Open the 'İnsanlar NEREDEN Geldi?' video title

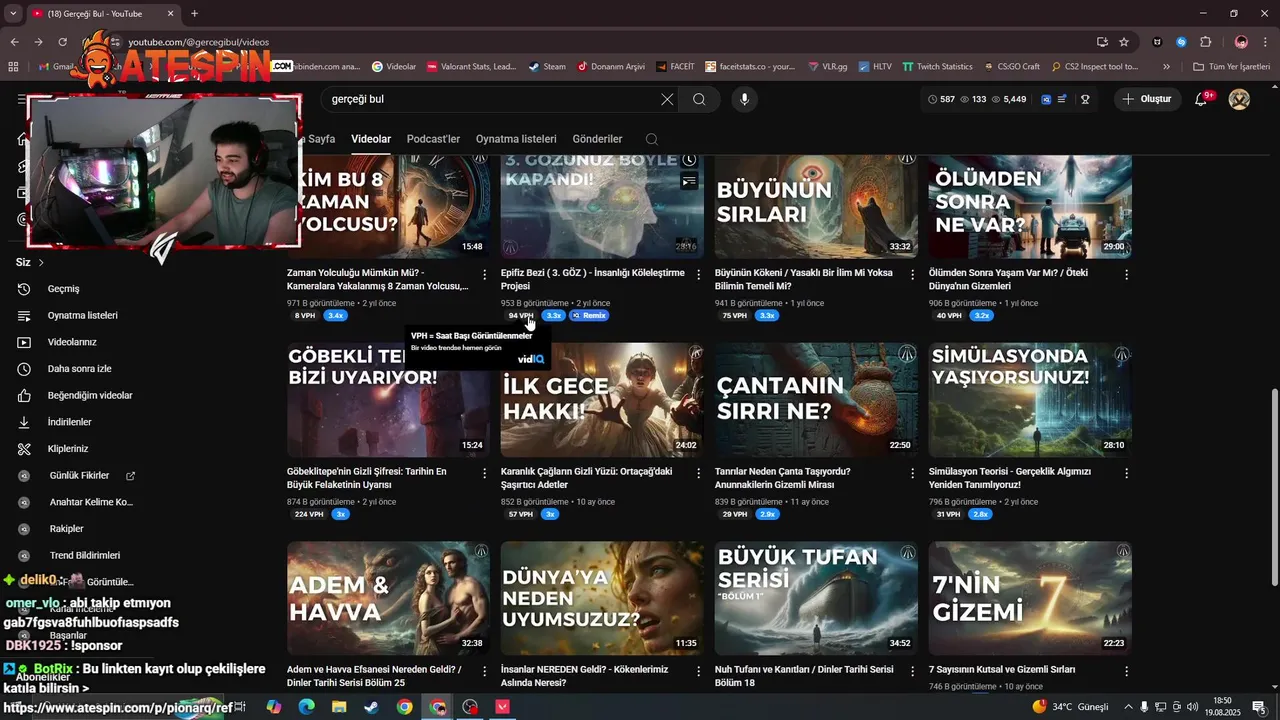click(586, 676)
